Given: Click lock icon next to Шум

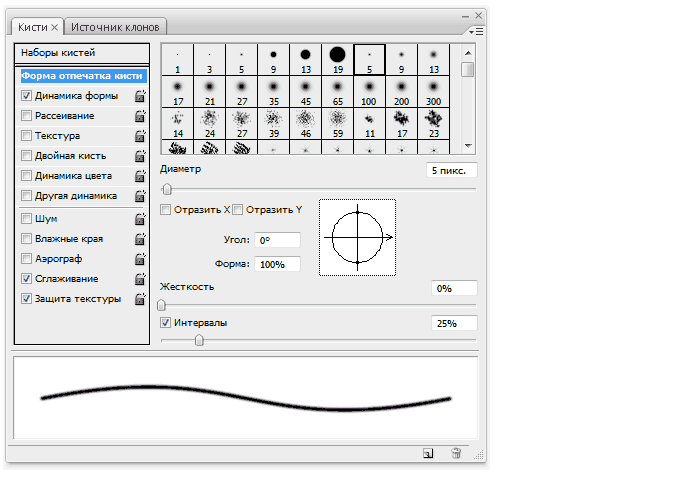Looking at the screenshot, I should [x=140, y=218].
